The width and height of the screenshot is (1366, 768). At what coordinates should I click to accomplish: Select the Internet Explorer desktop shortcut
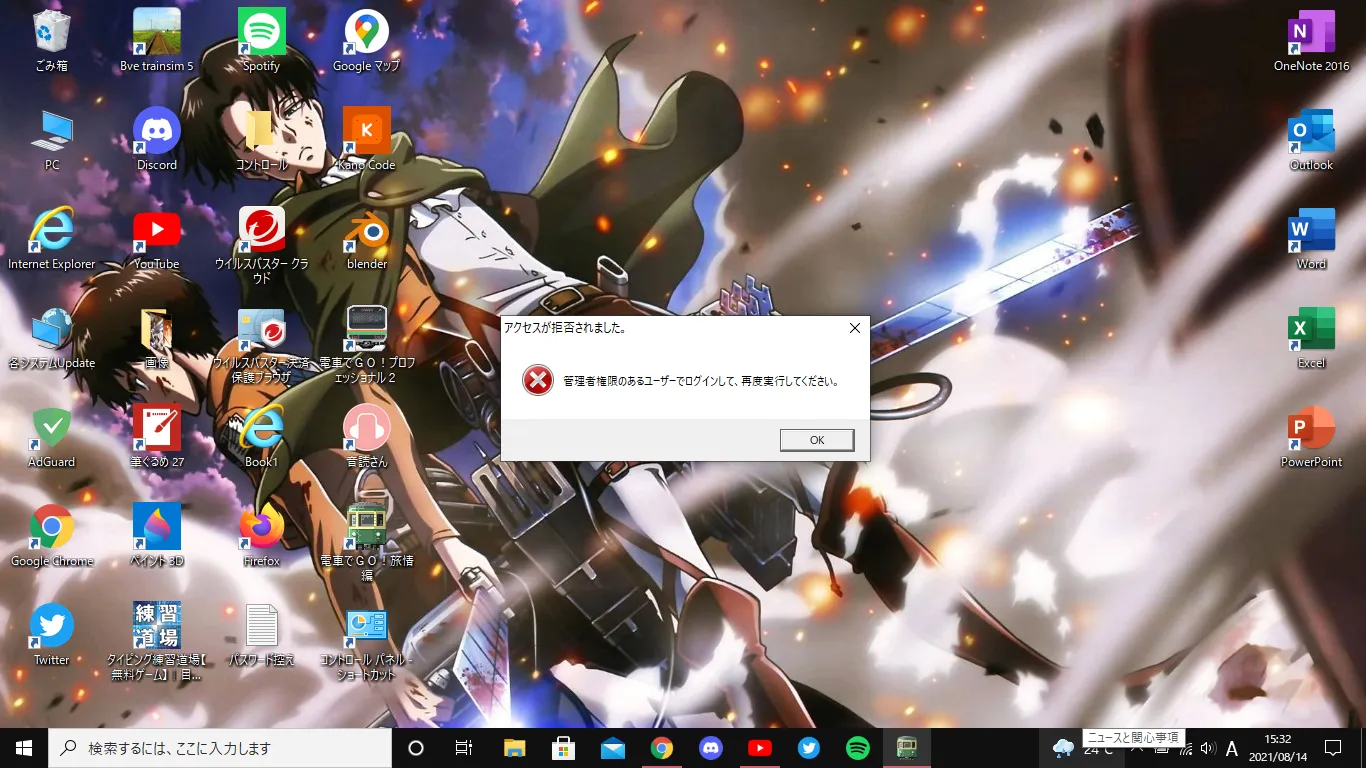[x=52, y=239]
